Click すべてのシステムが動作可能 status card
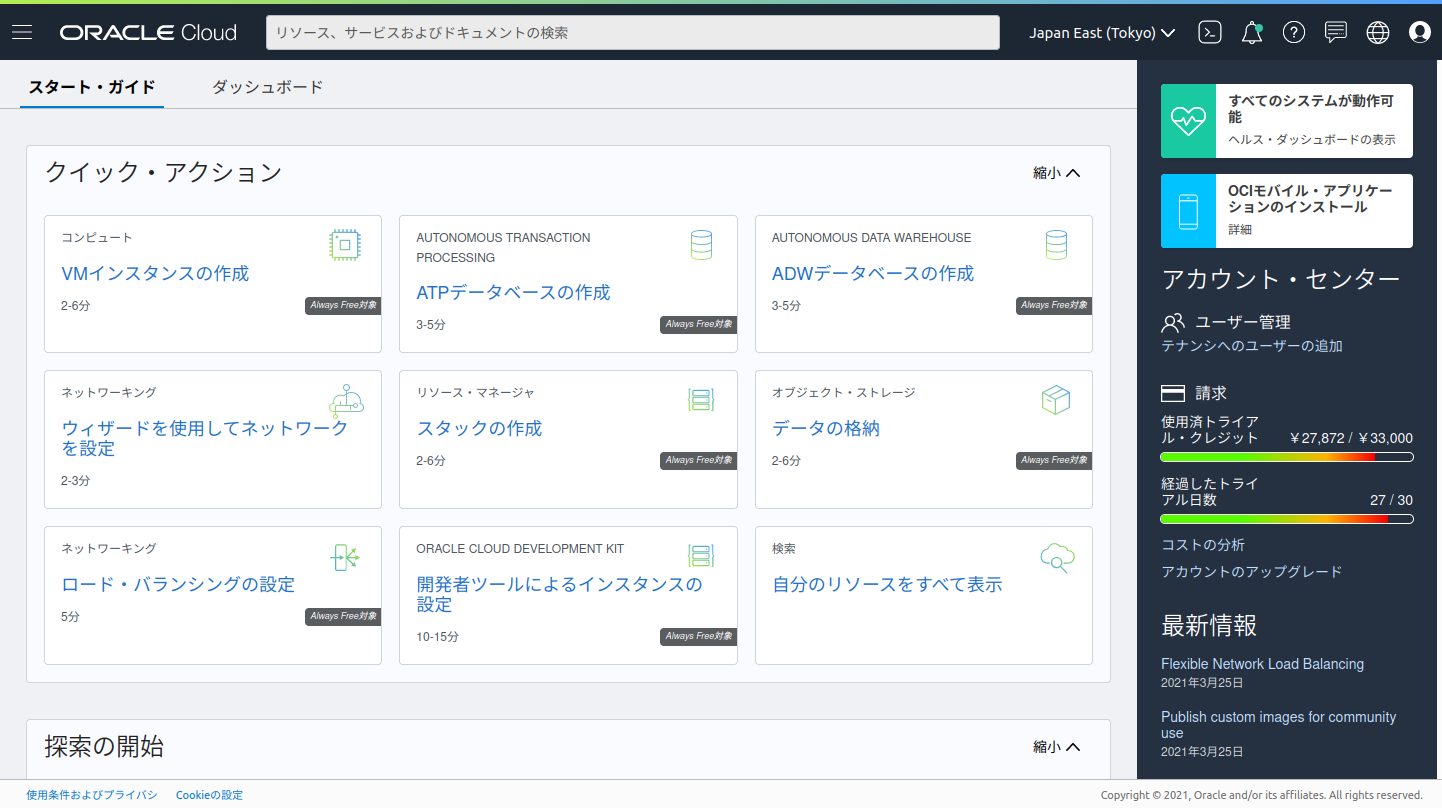This screenshot has width=1442, height=808. (1287, 121)
